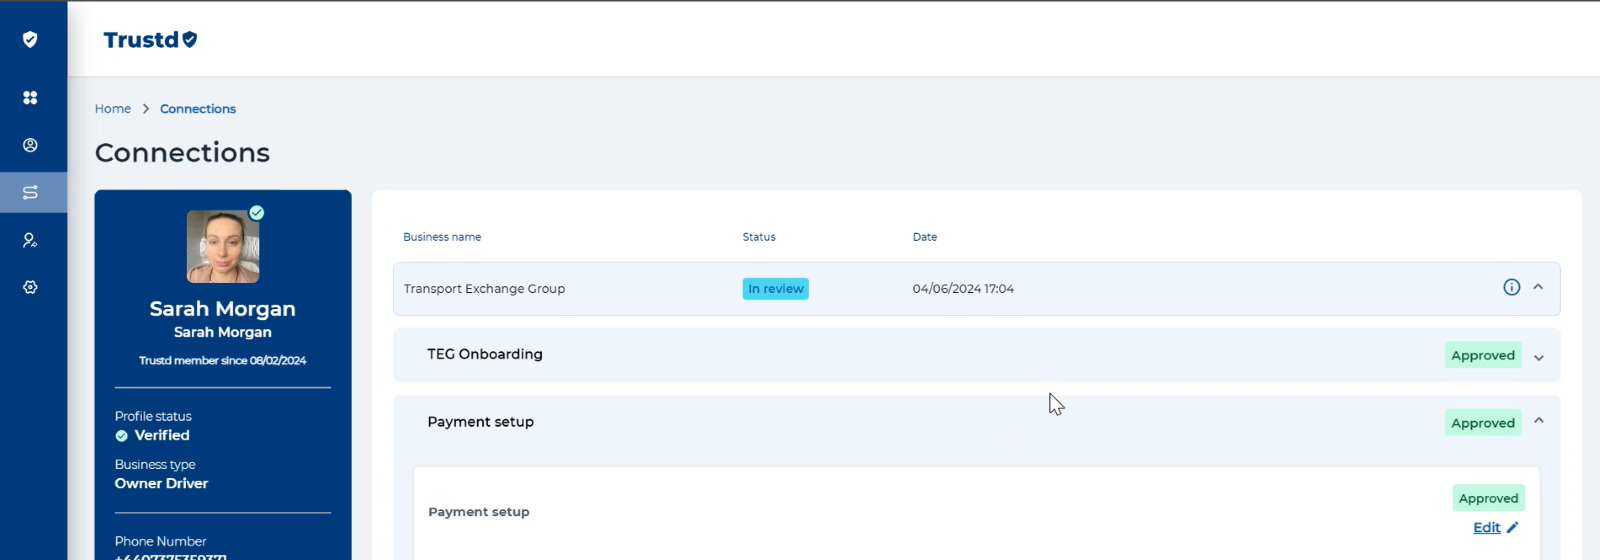Collapse the Transport Exchange Group row
Viewport: 1600px width, 560px height.
(1538, 287)
